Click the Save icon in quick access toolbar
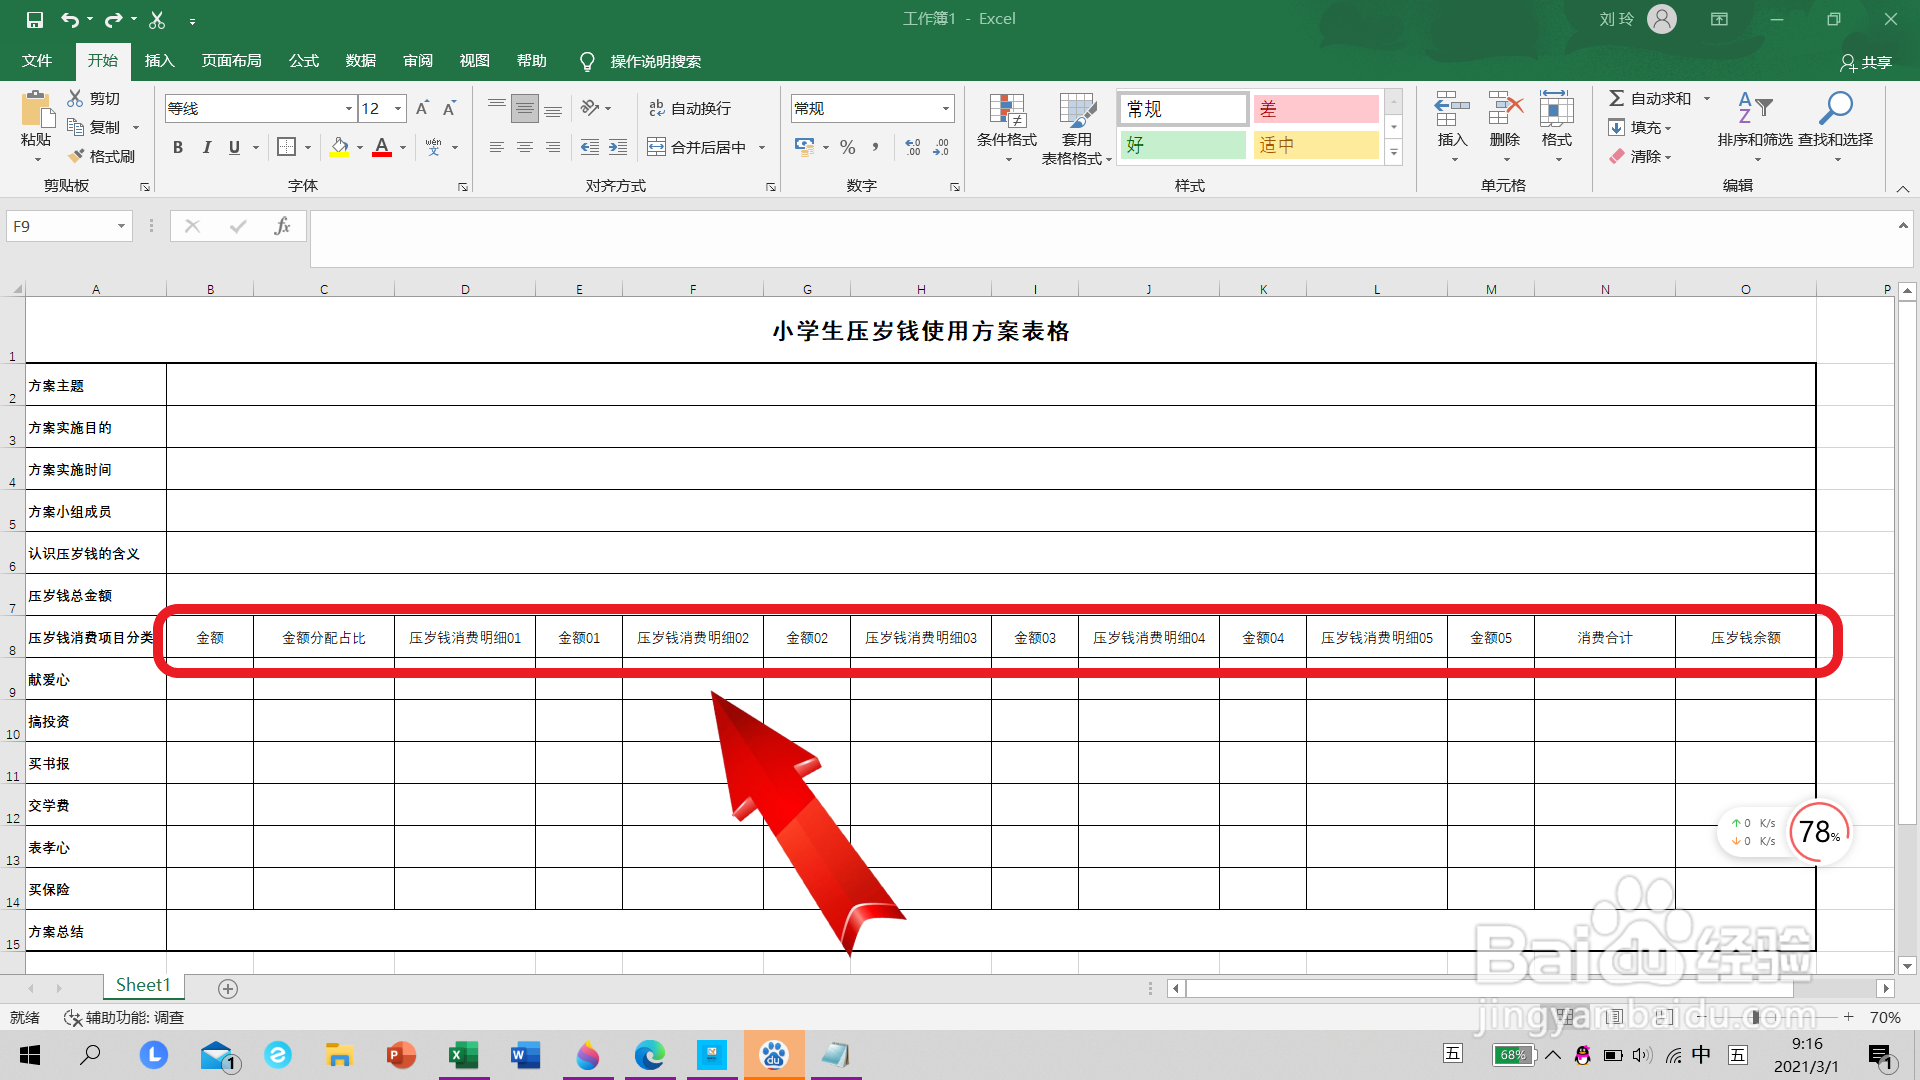 [35, 19]
